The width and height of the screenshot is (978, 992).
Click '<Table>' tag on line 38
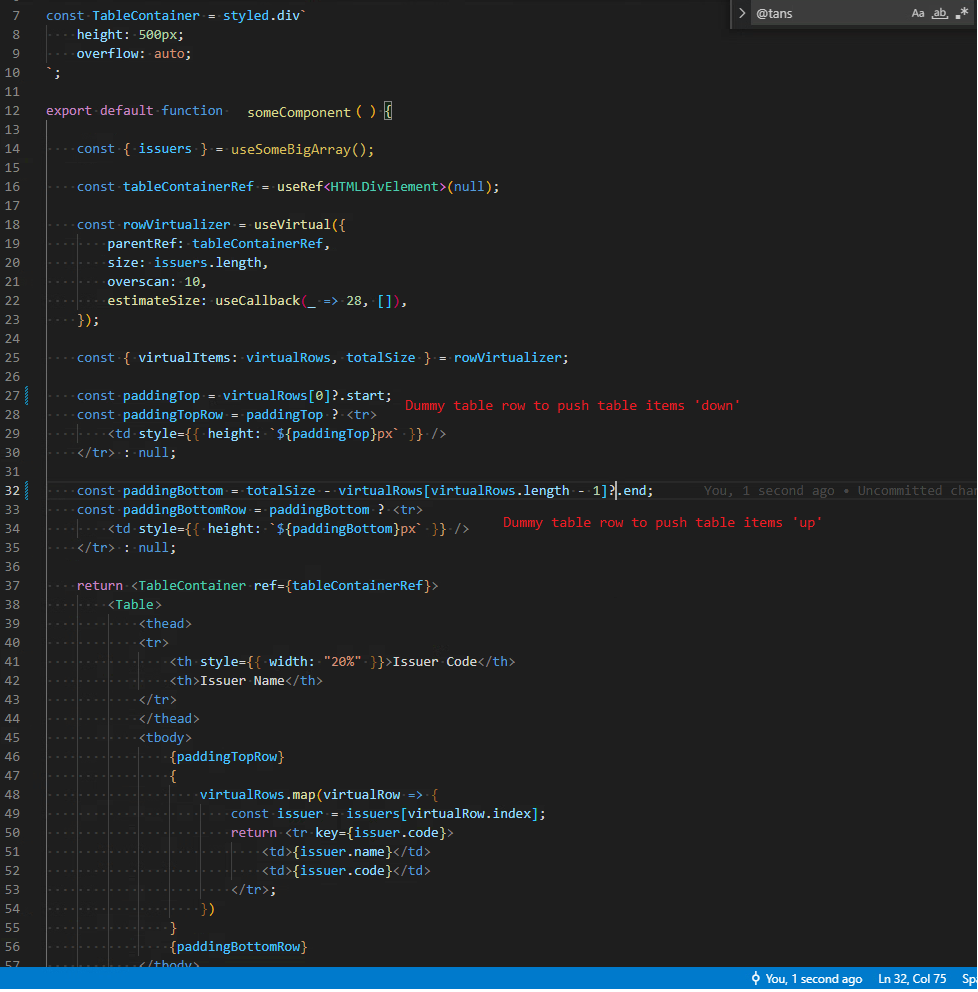tap(134, 604)
